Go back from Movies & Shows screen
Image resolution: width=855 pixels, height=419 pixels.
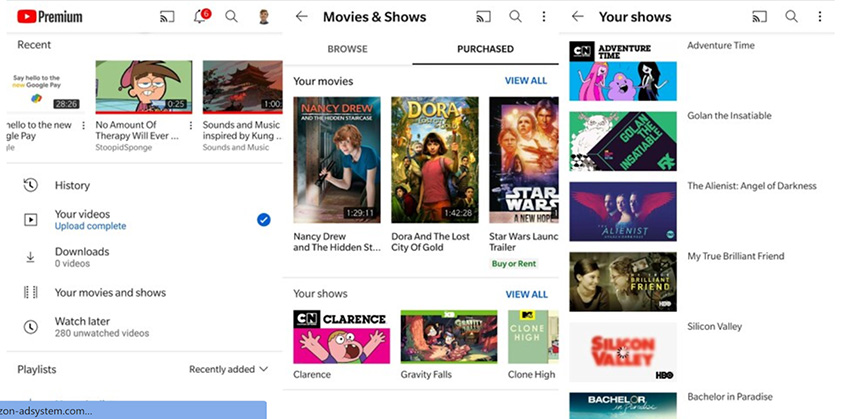[302, 16]
